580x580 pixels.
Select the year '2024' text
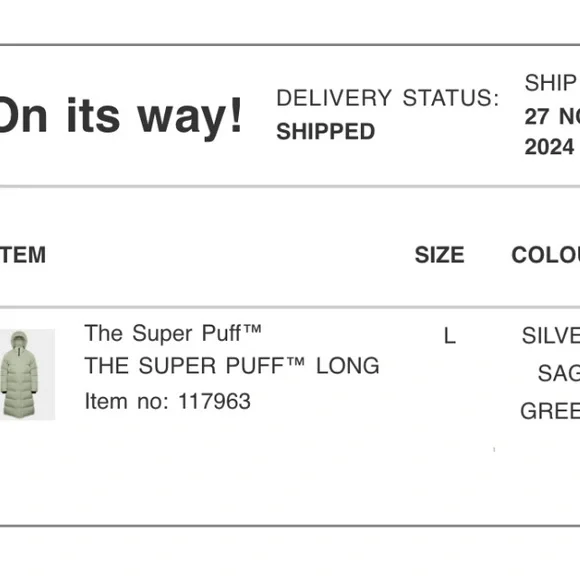click(549, 147)
